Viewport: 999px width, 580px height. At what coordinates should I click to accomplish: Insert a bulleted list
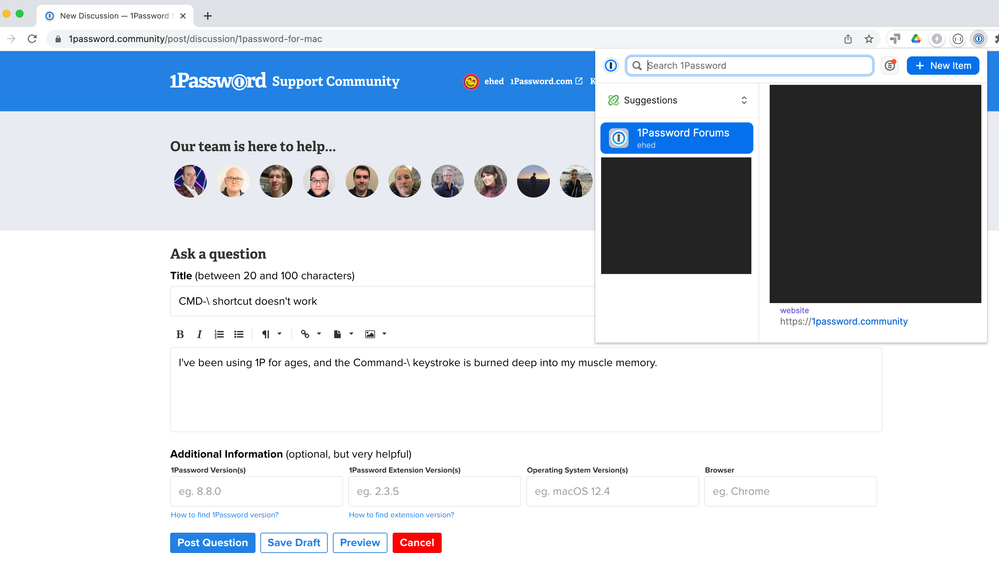tap(239, 334)
